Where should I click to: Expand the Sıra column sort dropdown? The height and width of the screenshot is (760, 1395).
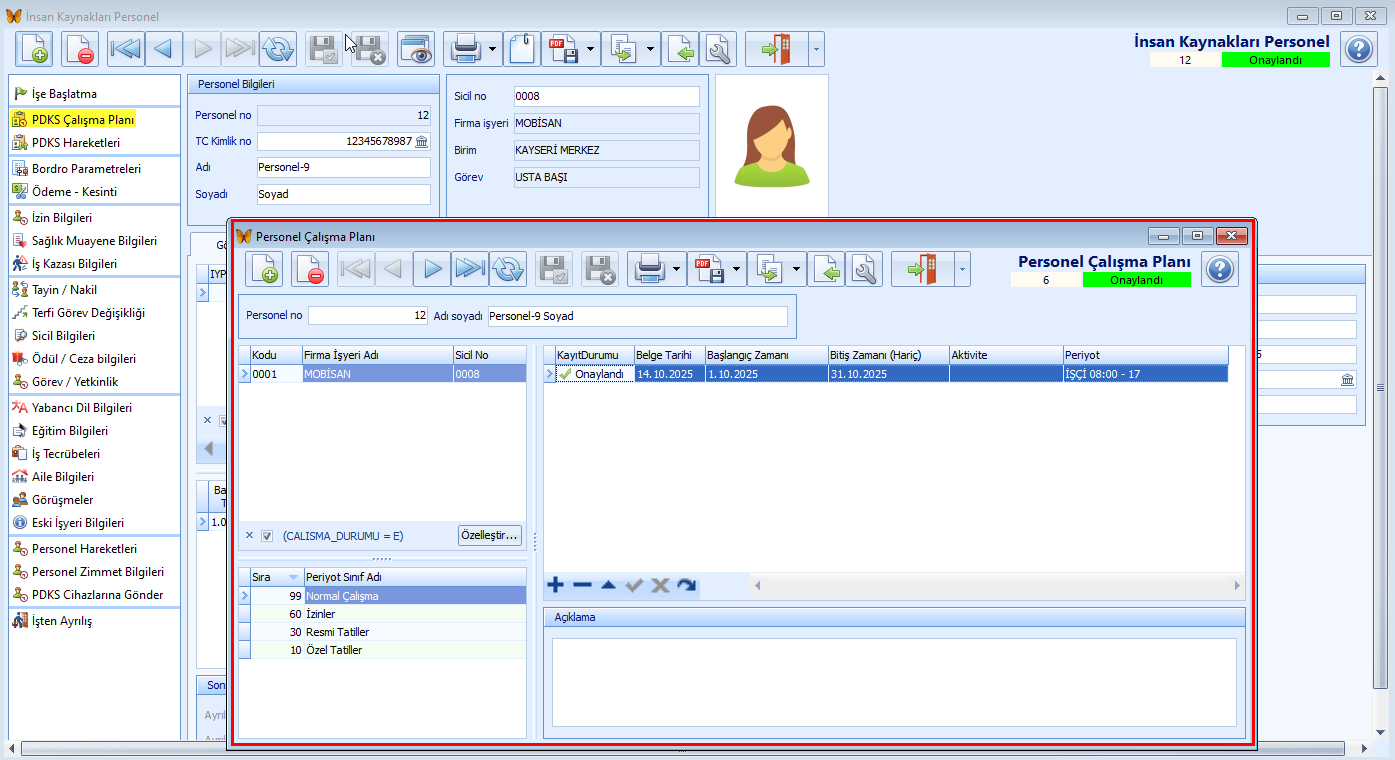tap(293, 577)
